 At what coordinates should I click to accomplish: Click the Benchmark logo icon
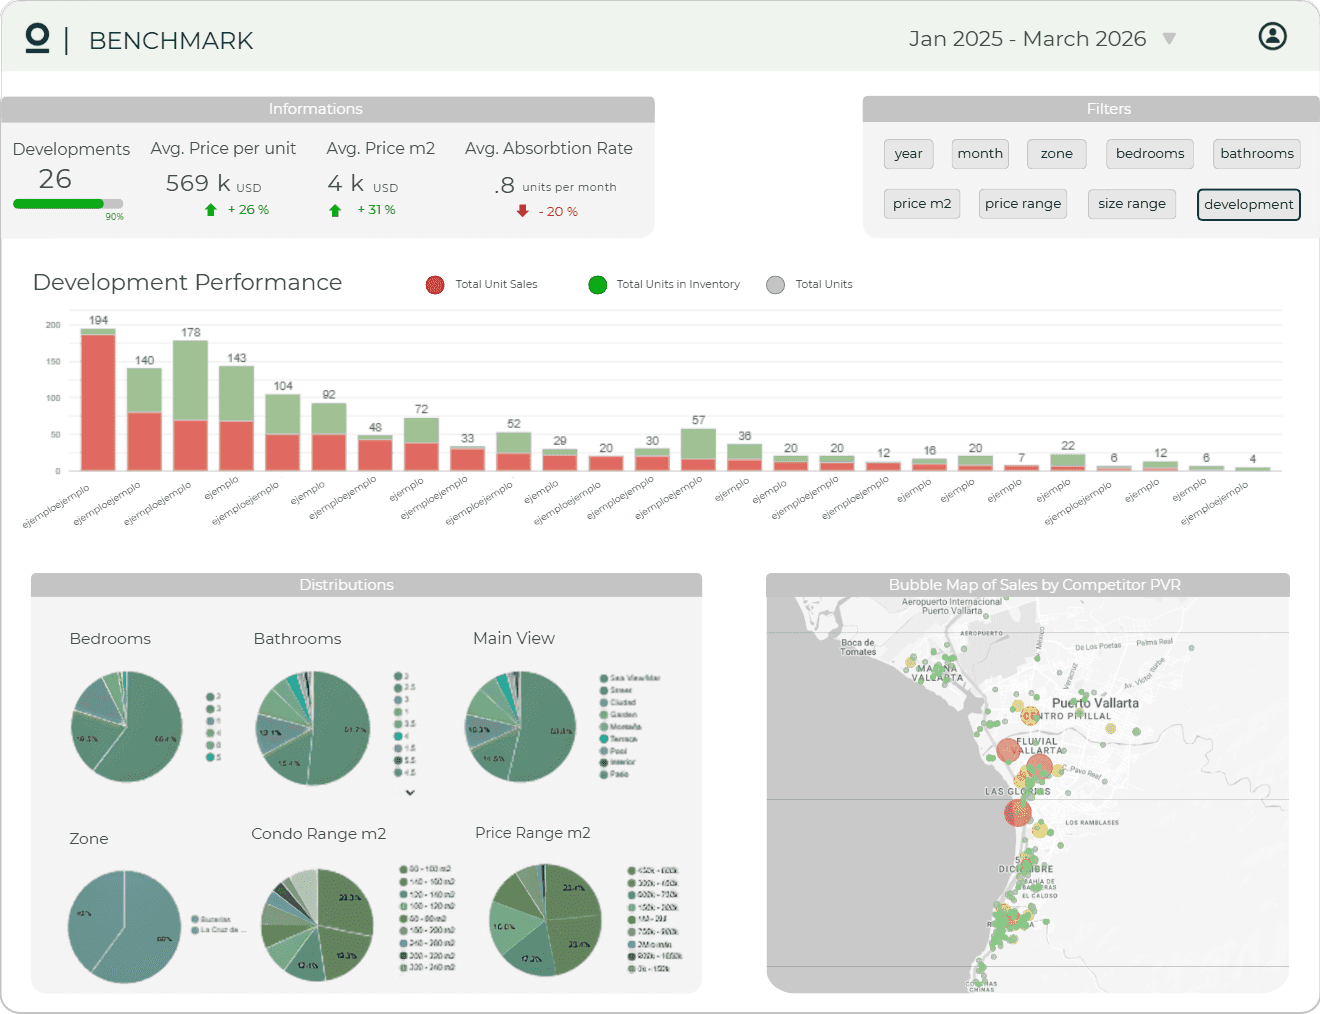(x=37, y=38)
